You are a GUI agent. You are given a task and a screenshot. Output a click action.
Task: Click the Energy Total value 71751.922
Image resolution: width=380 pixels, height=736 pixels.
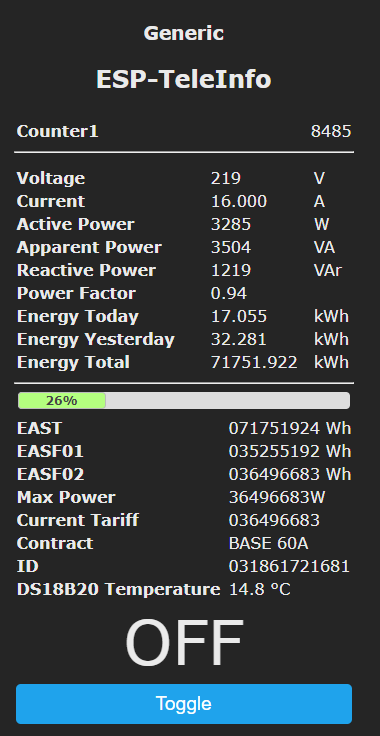click(x=254, y=362)
